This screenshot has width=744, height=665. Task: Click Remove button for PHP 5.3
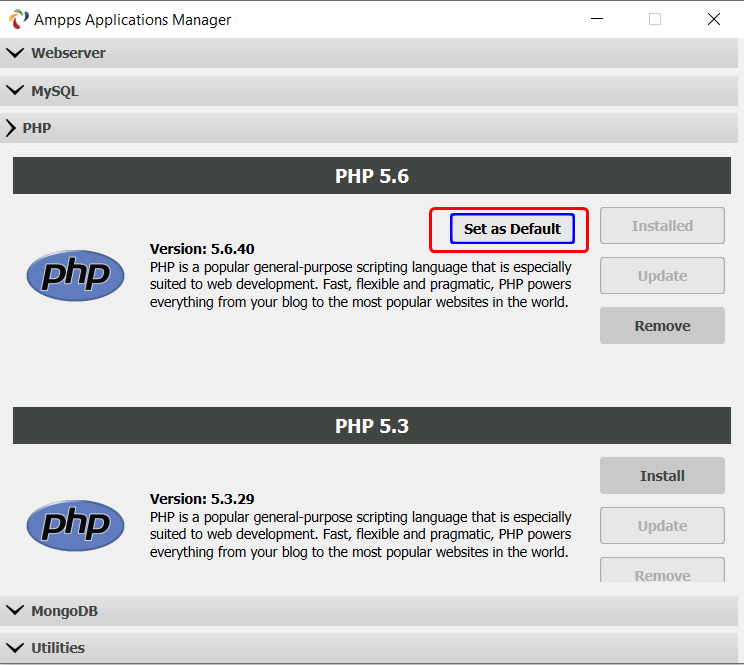coord(662,570)
